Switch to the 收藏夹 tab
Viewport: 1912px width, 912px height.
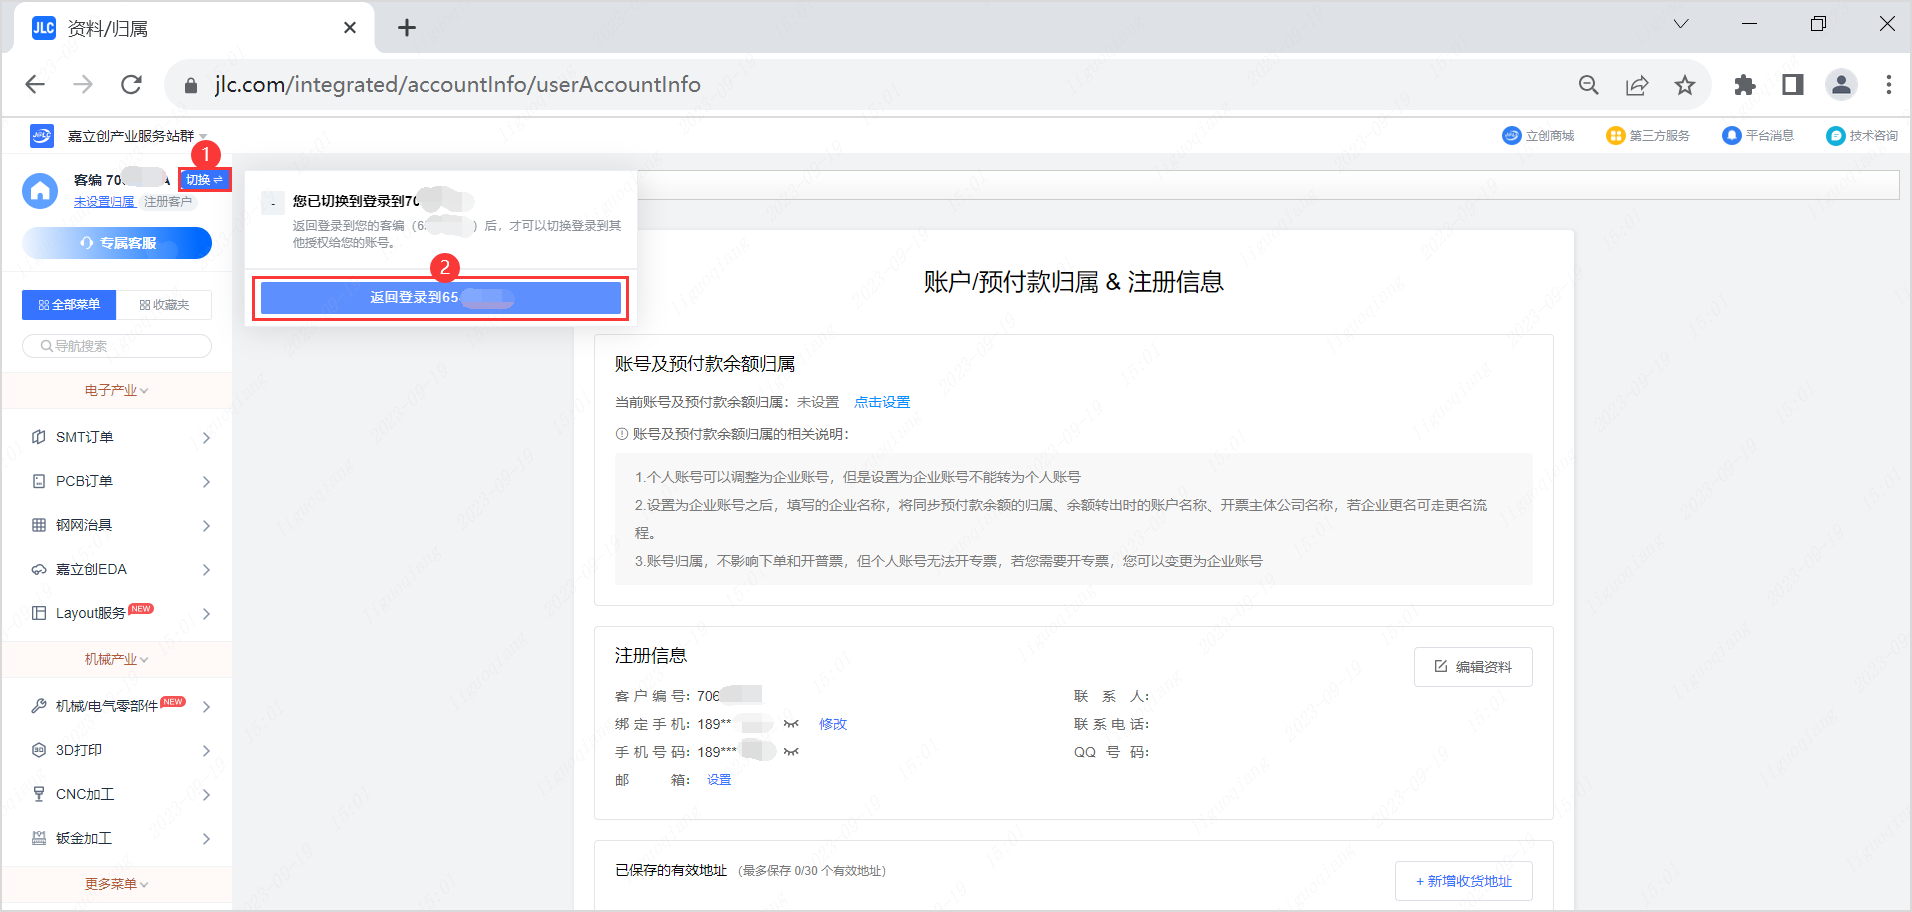click(165, 305)
